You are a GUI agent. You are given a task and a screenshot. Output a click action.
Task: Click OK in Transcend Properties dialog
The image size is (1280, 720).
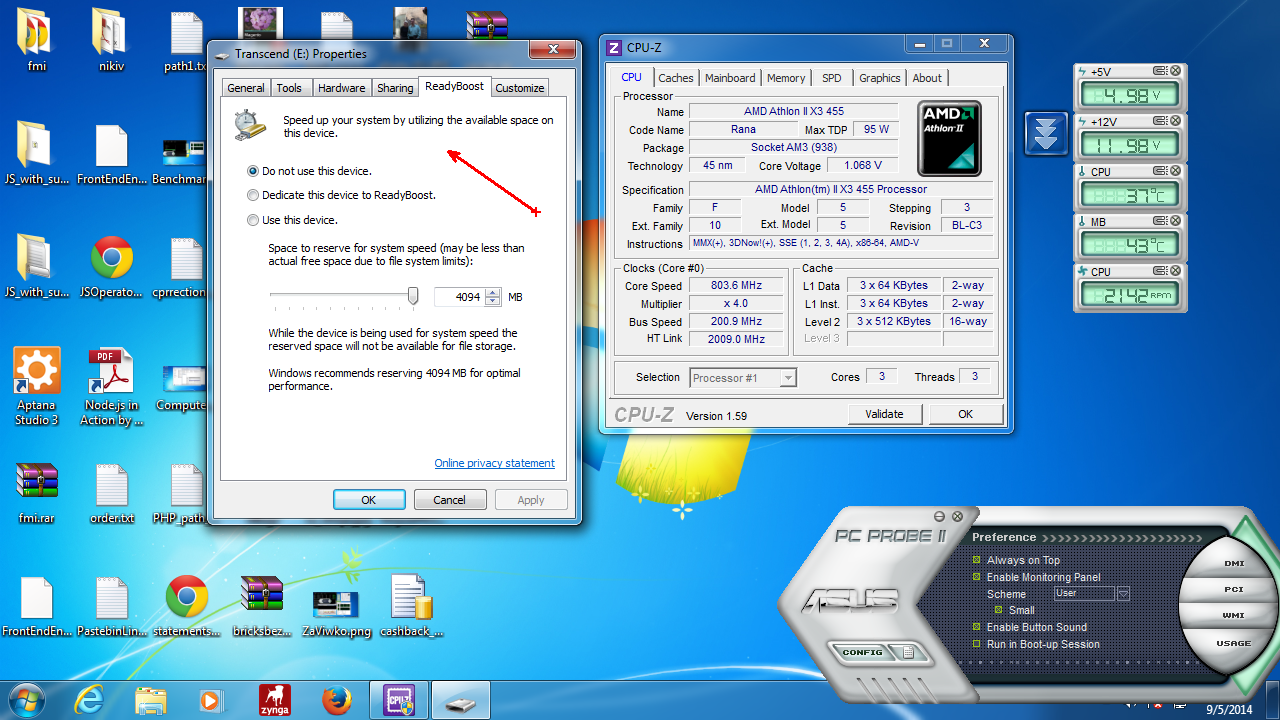point(369,500)
